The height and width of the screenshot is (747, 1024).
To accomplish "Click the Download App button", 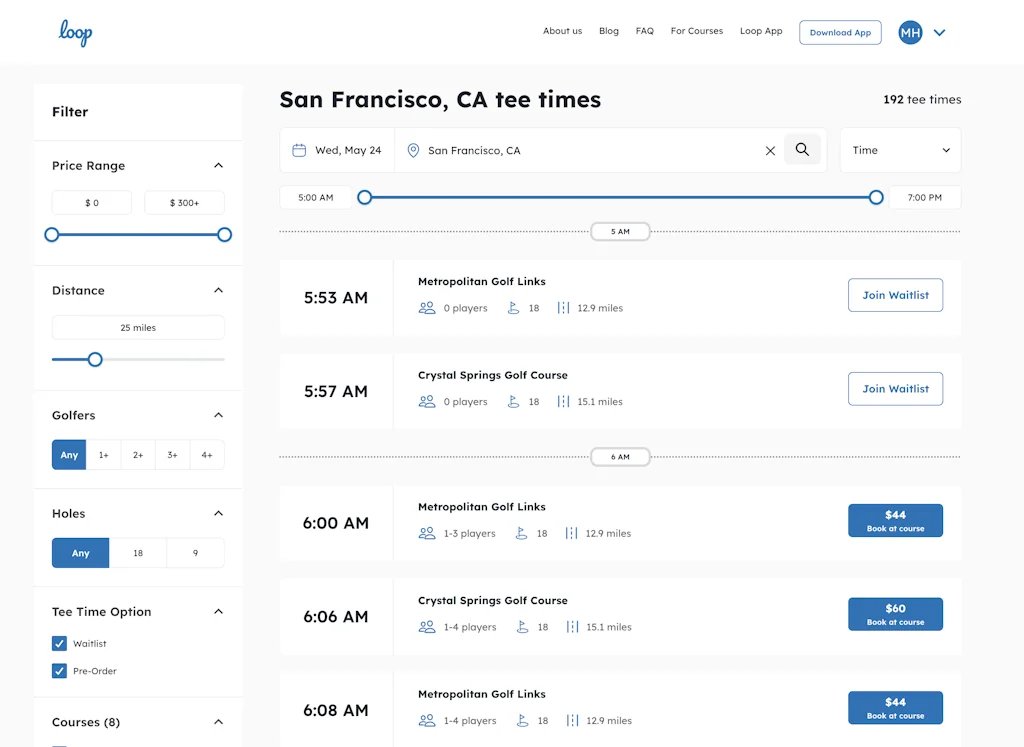I will pos(840,32).
